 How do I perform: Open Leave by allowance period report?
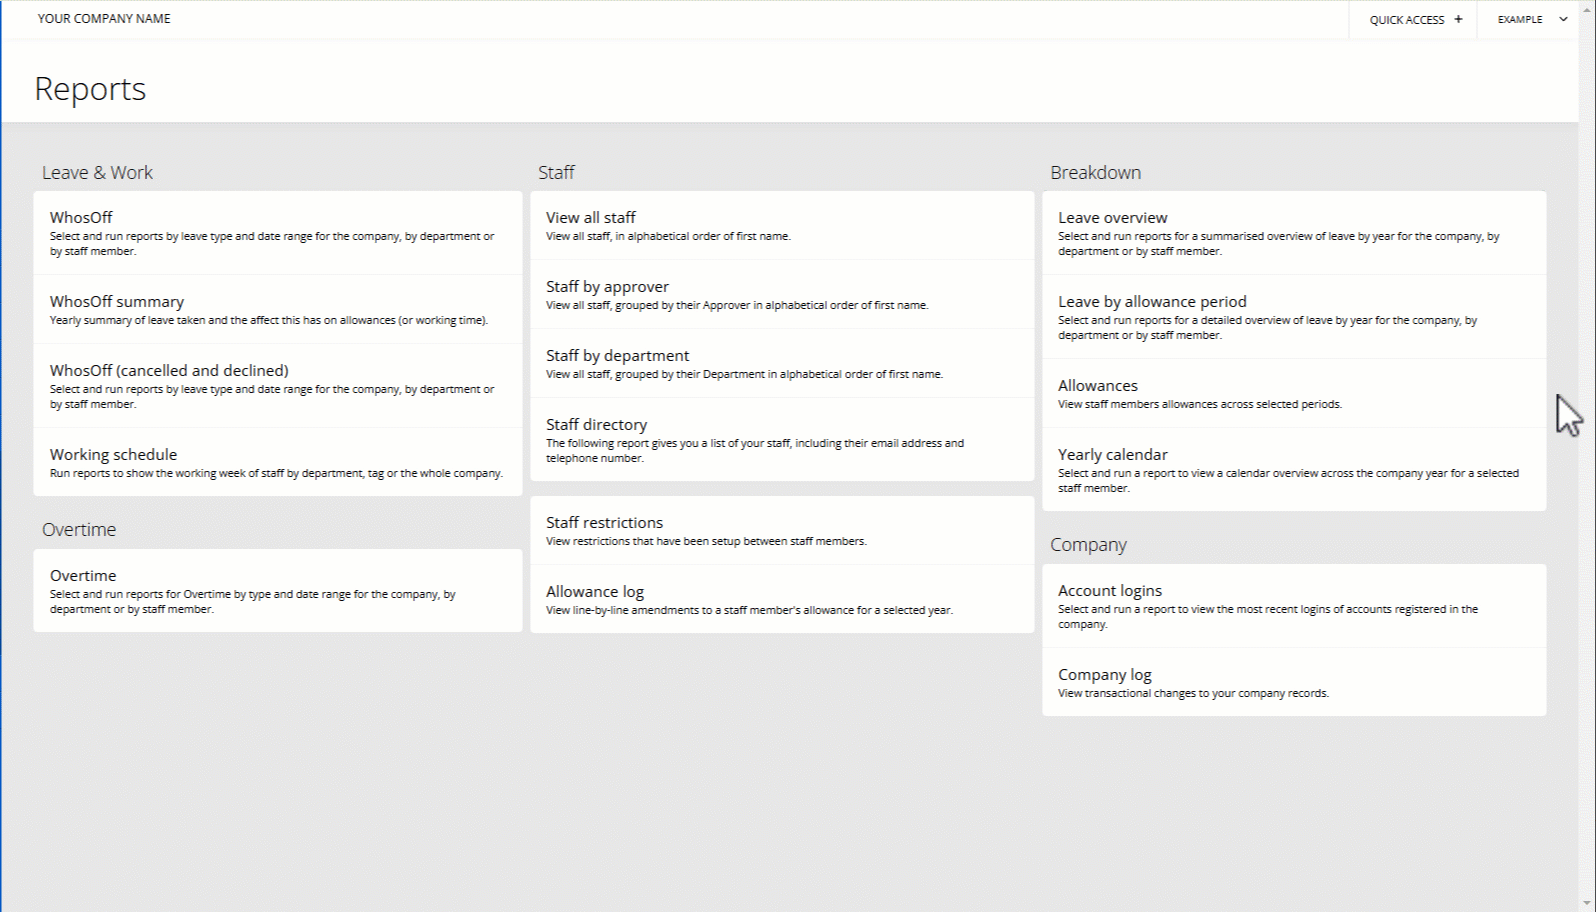(x=1294, y=317)
